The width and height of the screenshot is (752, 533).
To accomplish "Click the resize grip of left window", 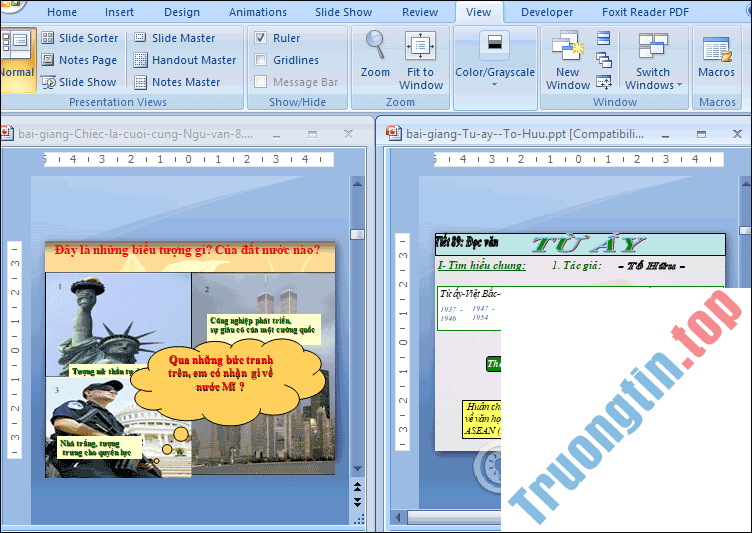I will [358, 519].
